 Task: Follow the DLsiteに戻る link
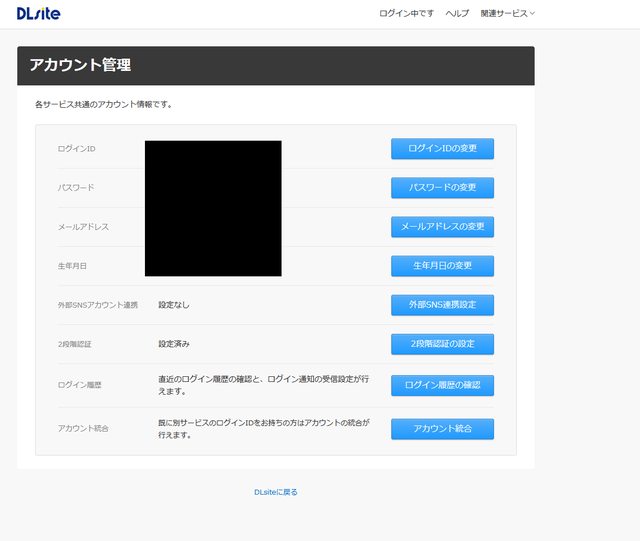pyautogui.click(x=276, y=492)
